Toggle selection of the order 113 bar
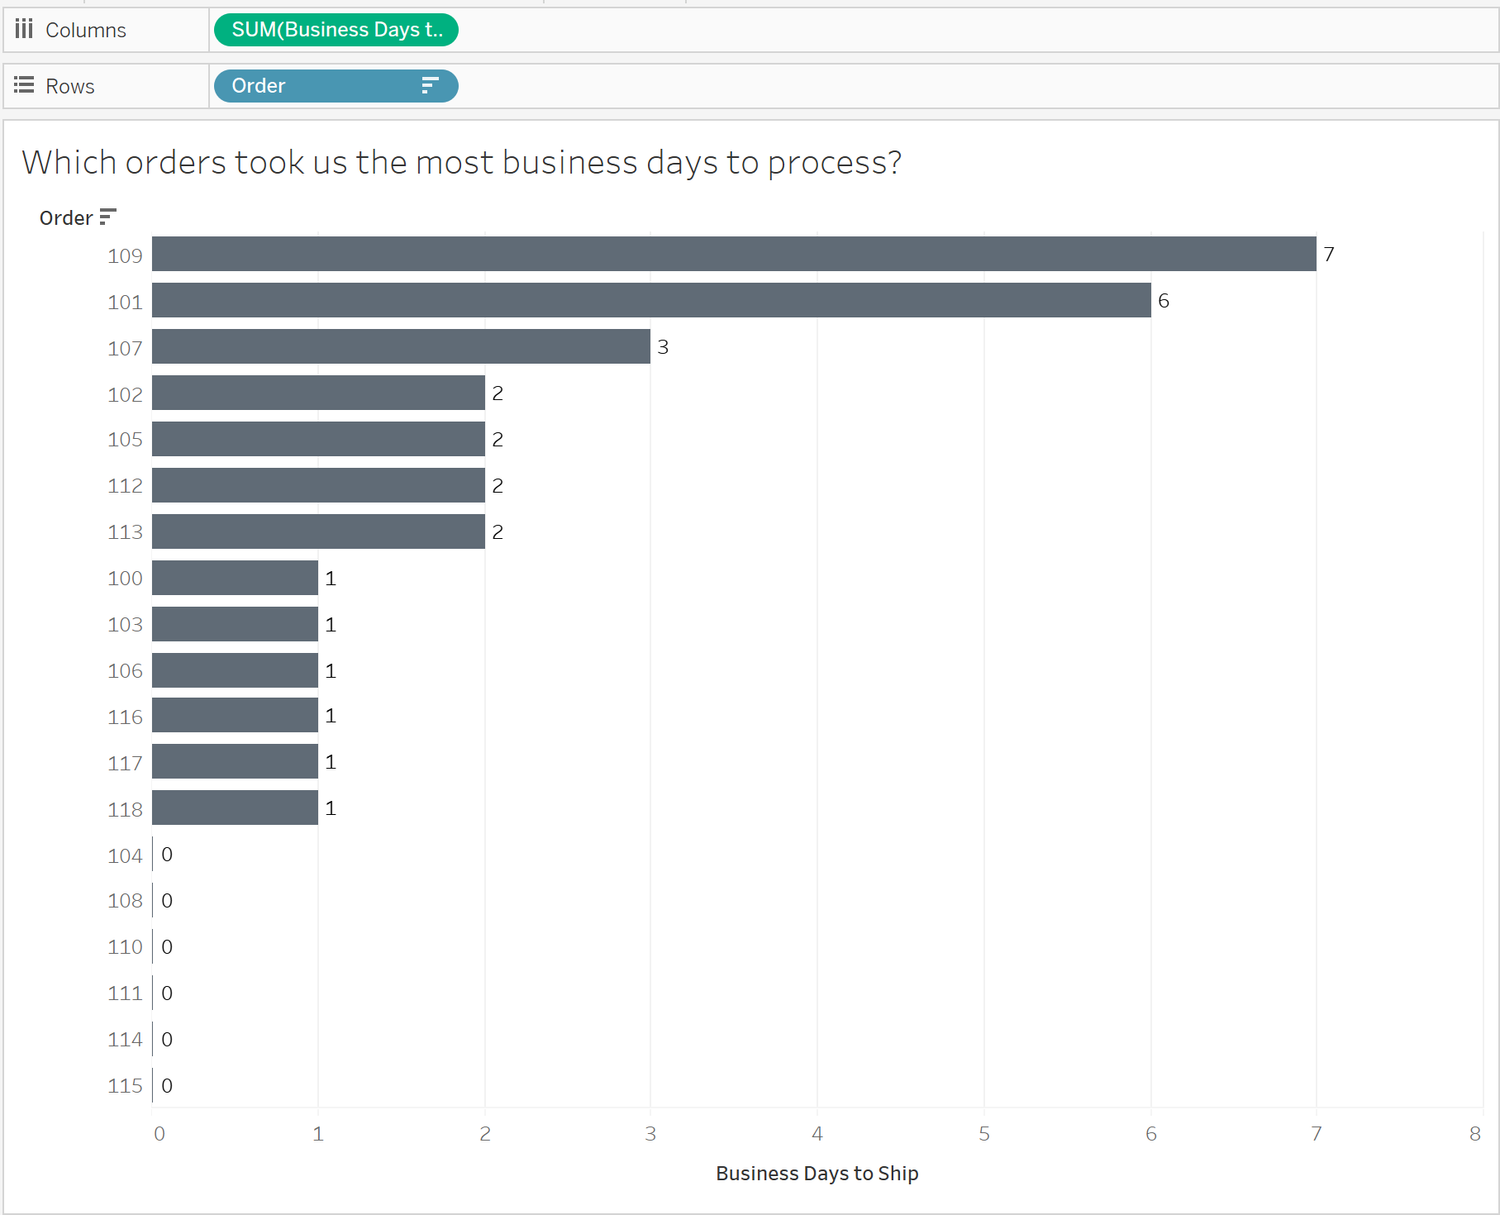1500x1215 pixels. (318, 531)
